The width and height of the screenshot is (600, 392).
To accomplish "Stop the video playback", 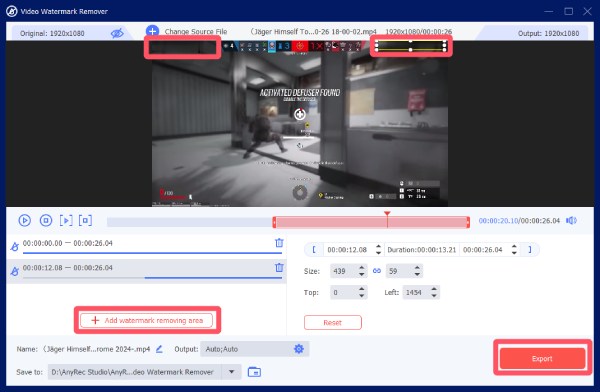I will (x=46, y=220).
